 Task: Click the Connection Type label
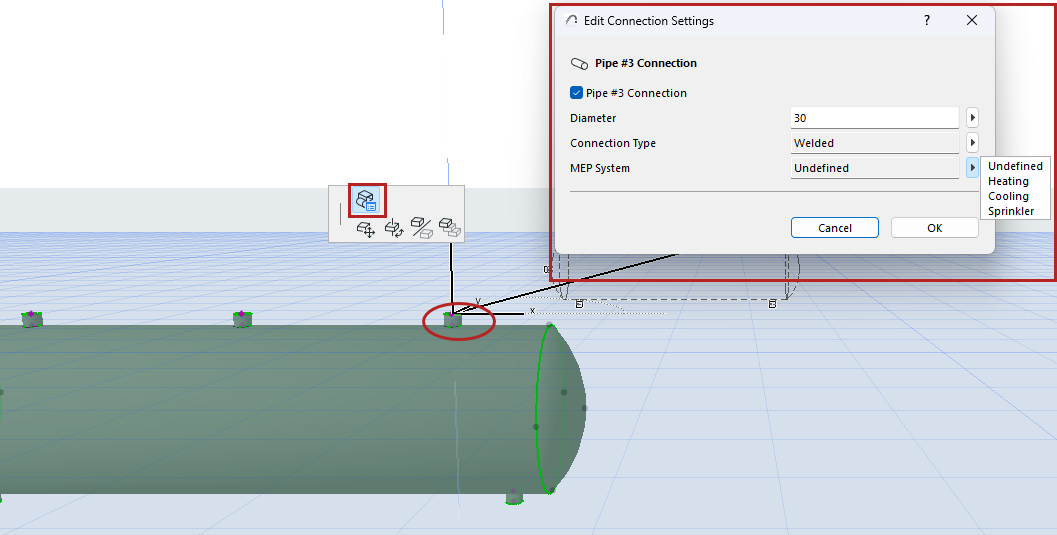coord(613,143)
